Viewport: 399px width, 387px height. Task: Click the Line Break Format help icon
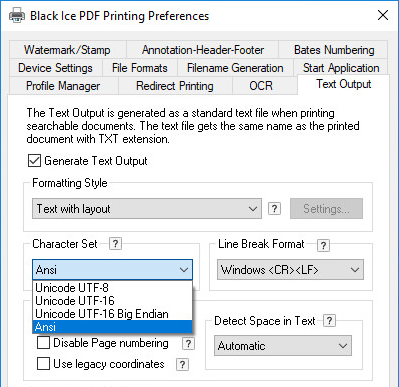[x=323, y=246]
